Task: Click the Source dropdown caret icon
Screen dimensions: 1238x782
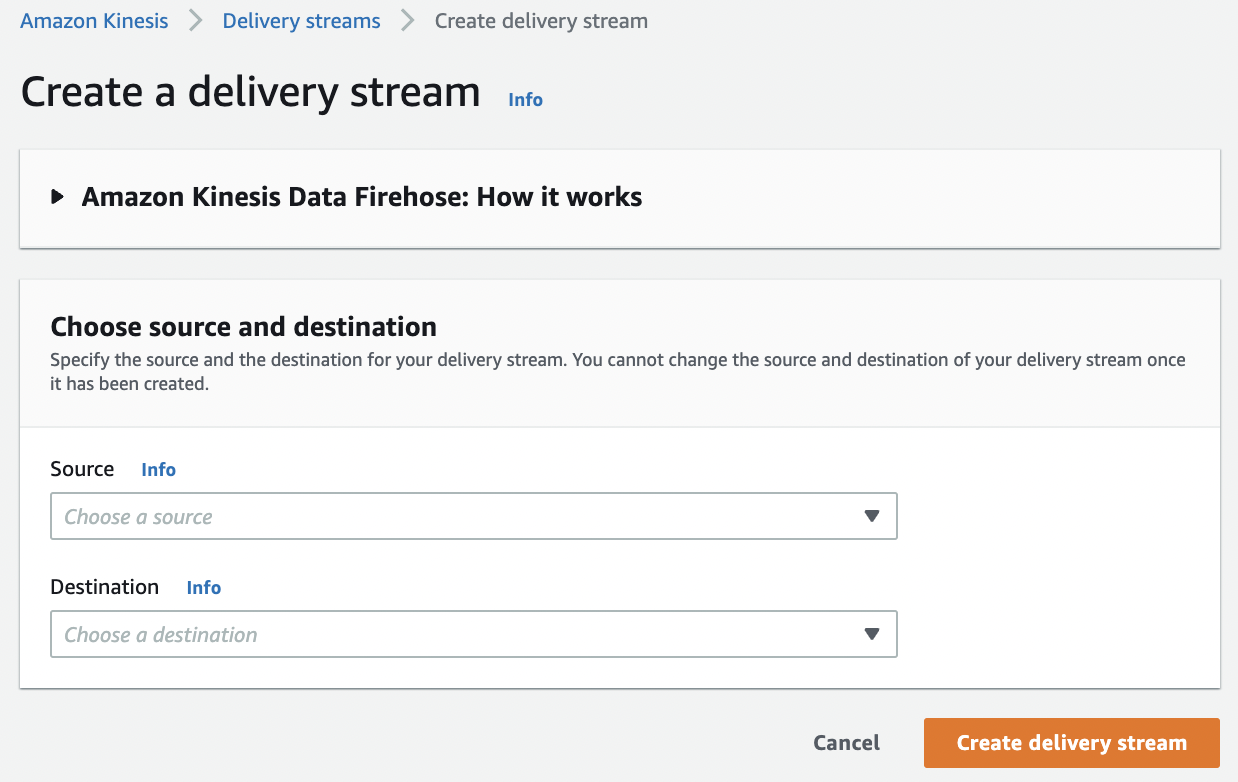Action: coord(871,516)
